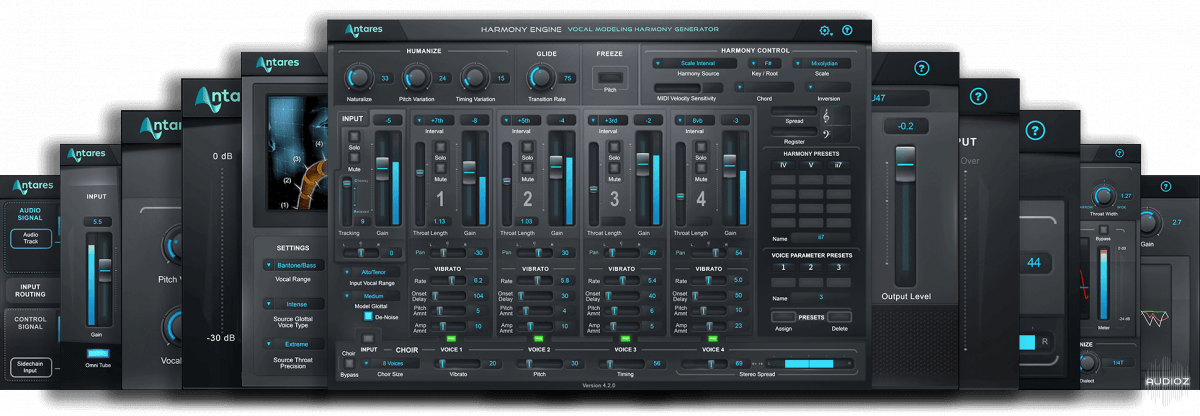This screenshot has height=416, width=1200.
Task: Open the Chord dropdown
Action: (x=763, y=87)
